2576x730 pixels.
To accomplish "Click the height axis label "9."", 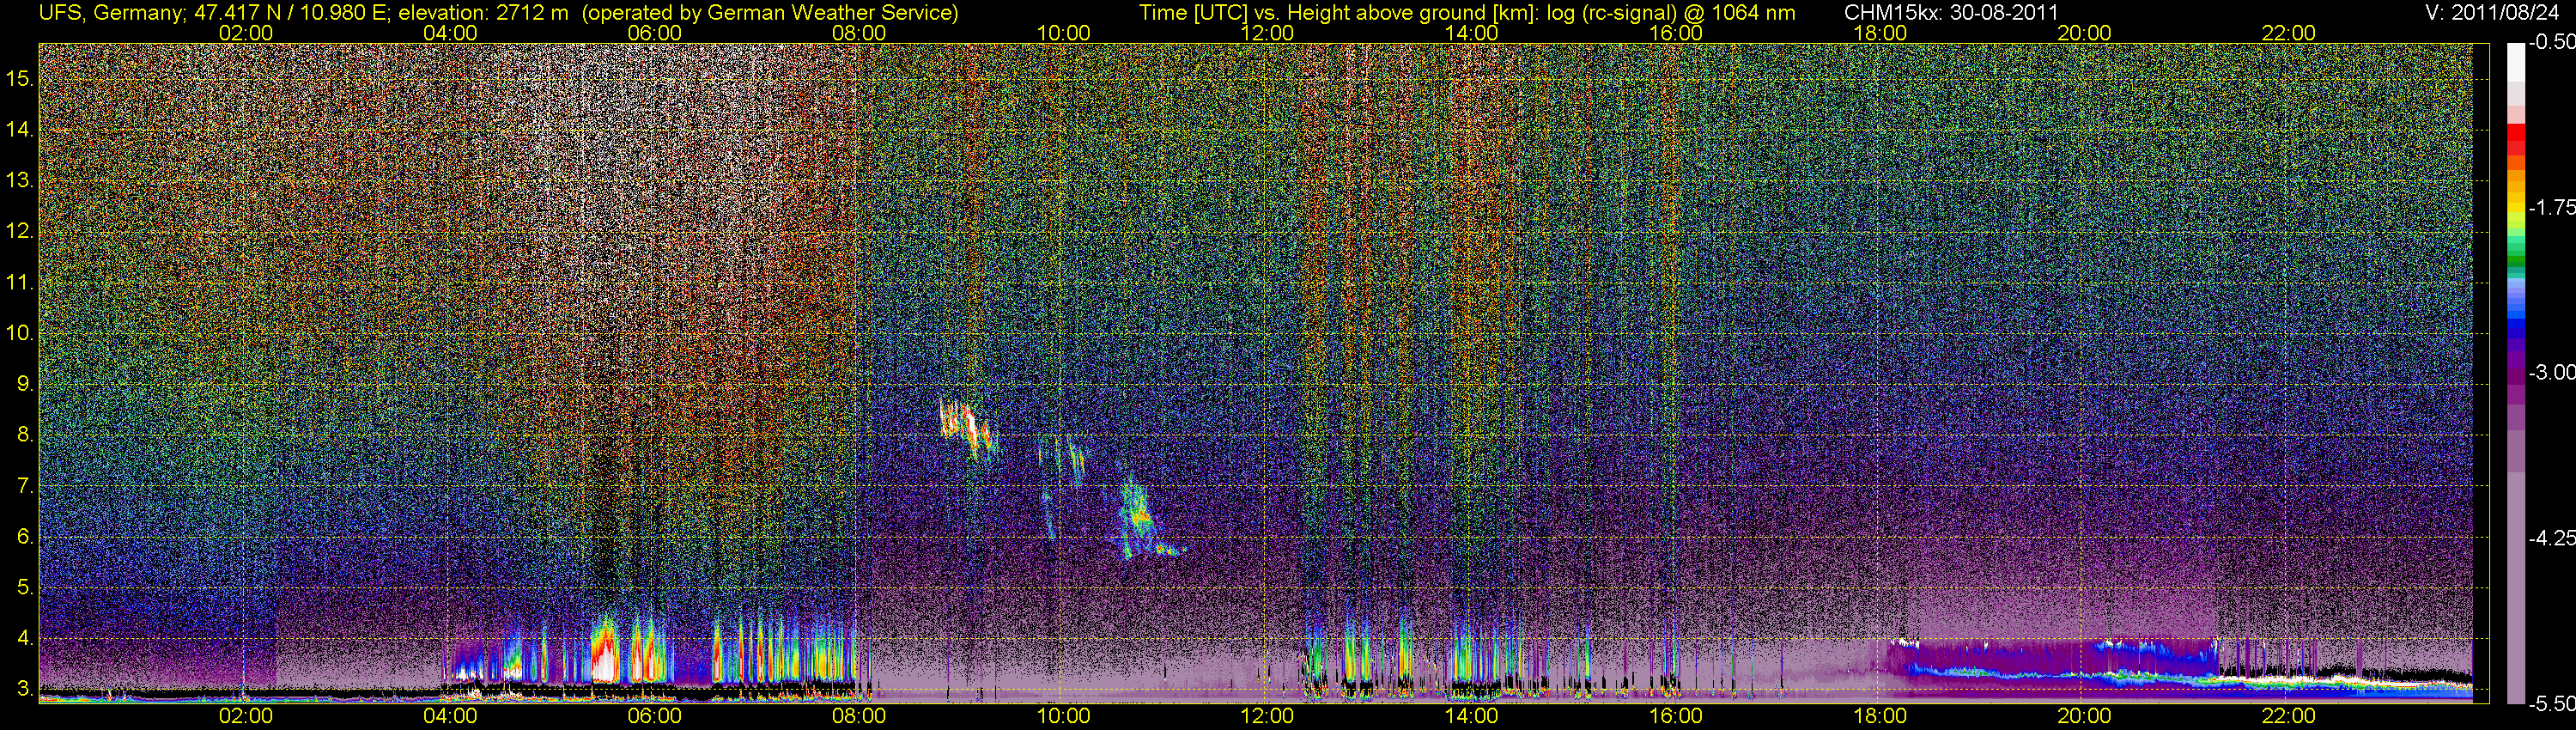I will [25, 384].
